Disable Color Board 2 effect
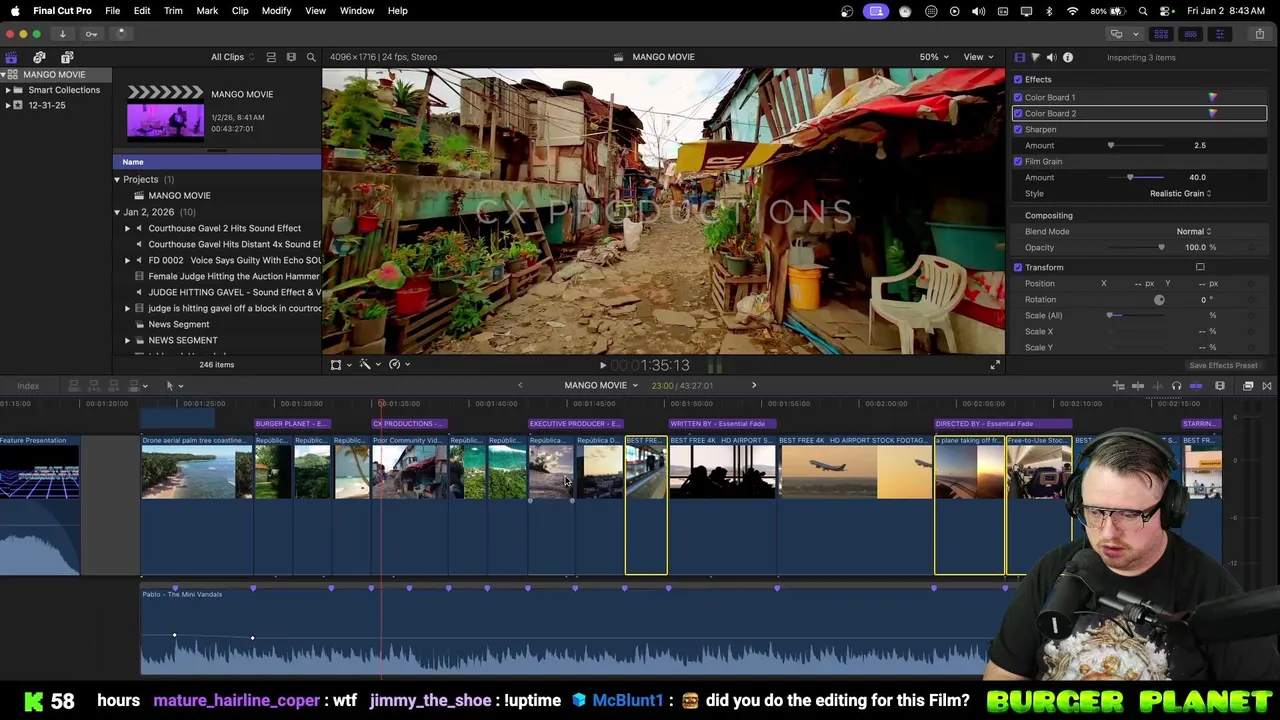 (1018, 113)
